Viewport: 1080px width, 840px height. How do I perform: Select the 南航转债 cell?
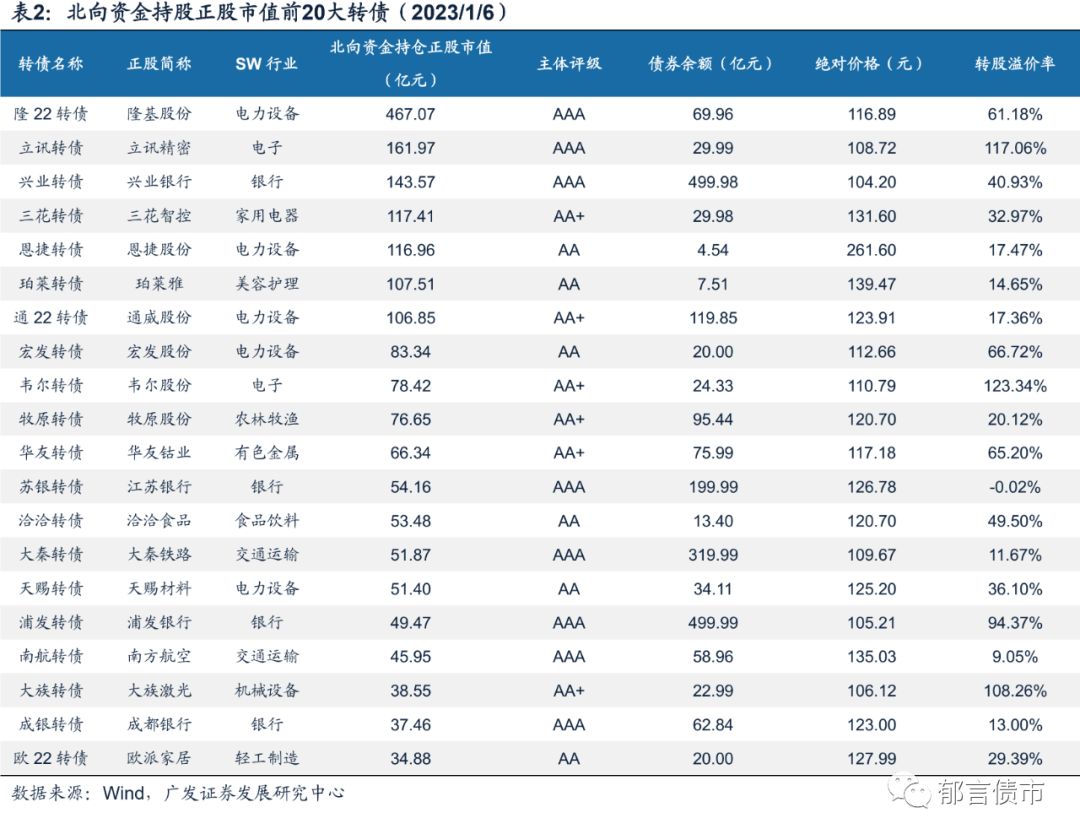point(51,656)
